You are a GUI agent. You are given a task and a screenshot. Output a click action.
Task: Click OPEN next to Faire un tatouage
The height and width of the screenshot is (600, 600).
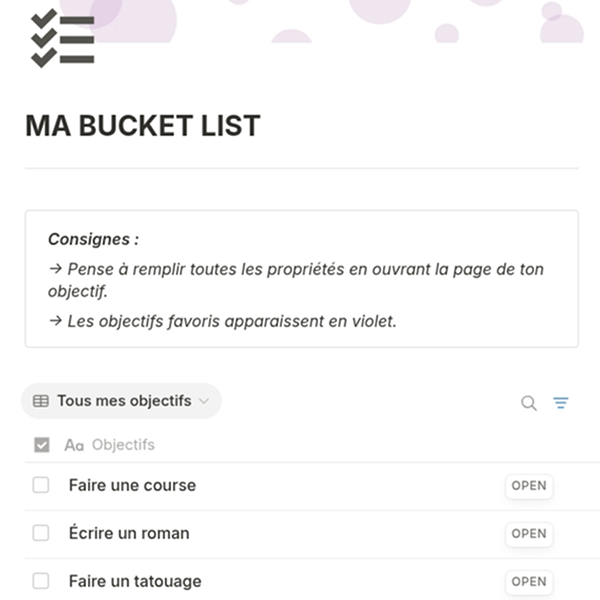[529, 581]
